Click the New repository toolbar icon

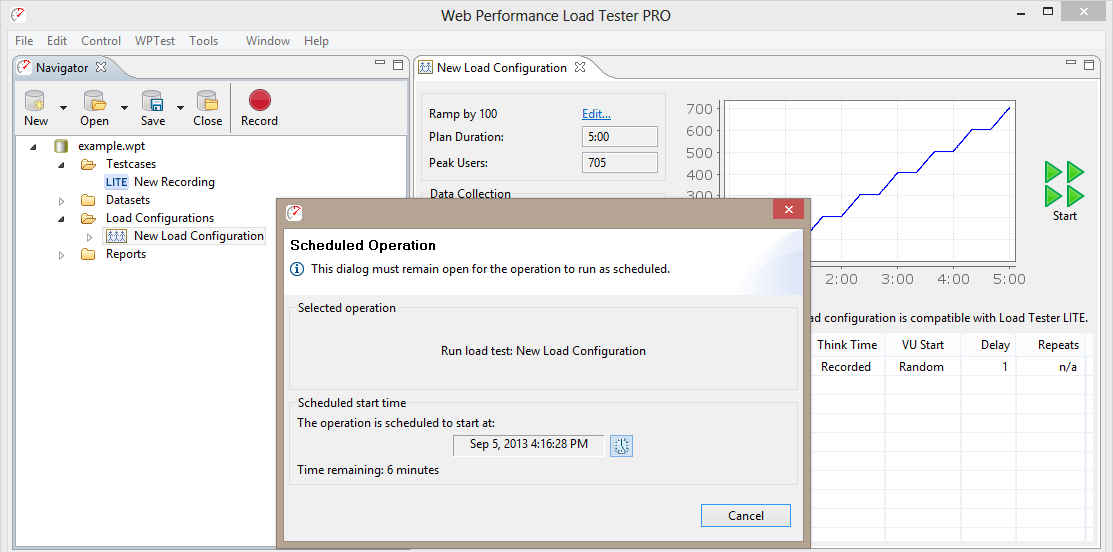tap(35, 101)
